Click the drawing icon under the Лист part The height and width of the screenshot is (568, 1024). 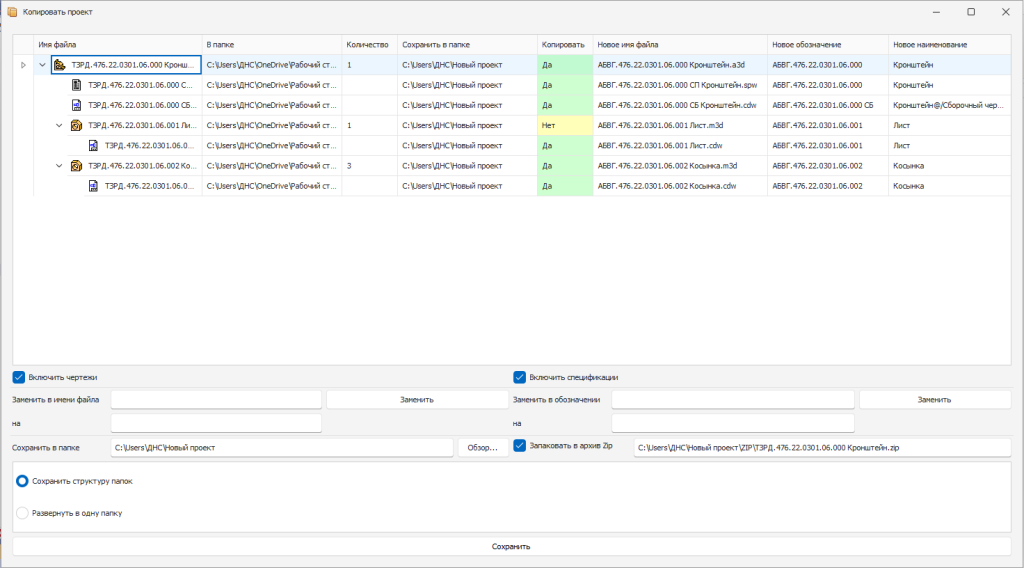click(93, 145)
